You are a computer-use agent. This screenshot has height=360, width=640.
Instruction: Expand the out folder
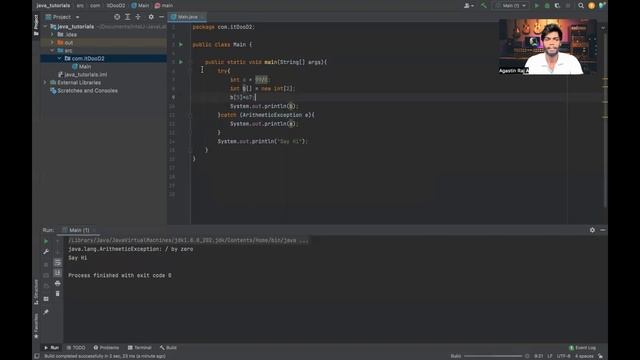pos(52,42)
